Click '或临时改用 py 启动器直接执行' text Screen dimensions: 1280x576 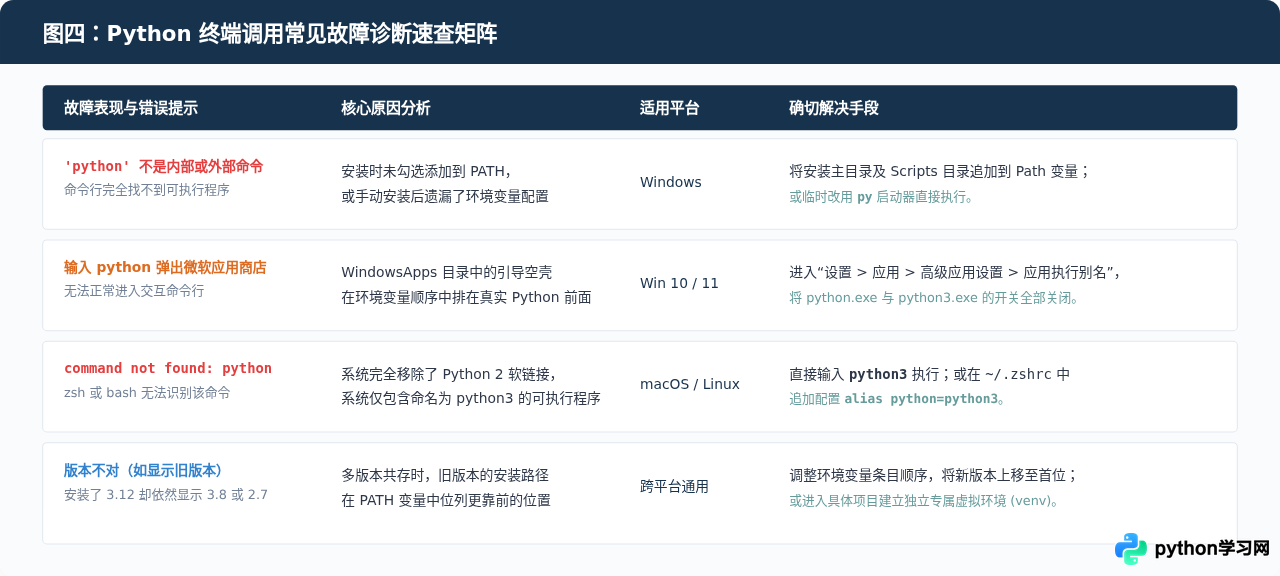click(x=877, y=197)
